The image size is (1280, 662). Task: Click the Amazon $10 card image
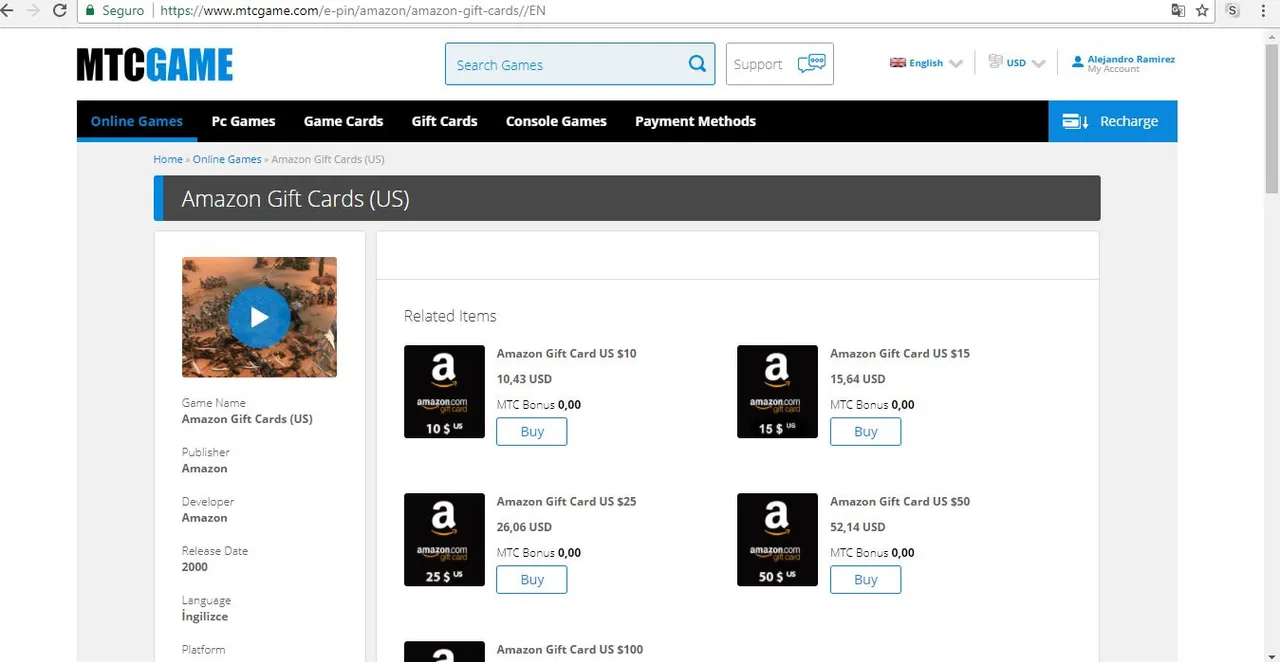click(x=444, y=392)
